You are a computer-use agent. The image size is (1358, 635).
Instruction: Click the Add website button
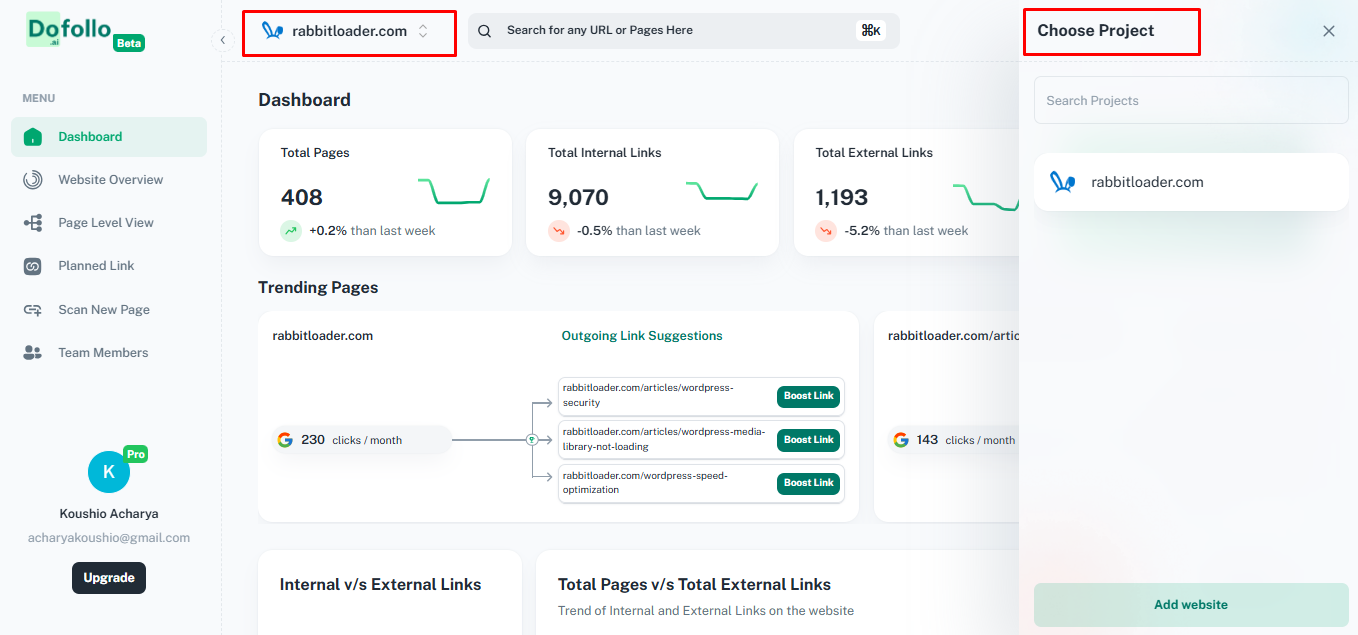1191,605
